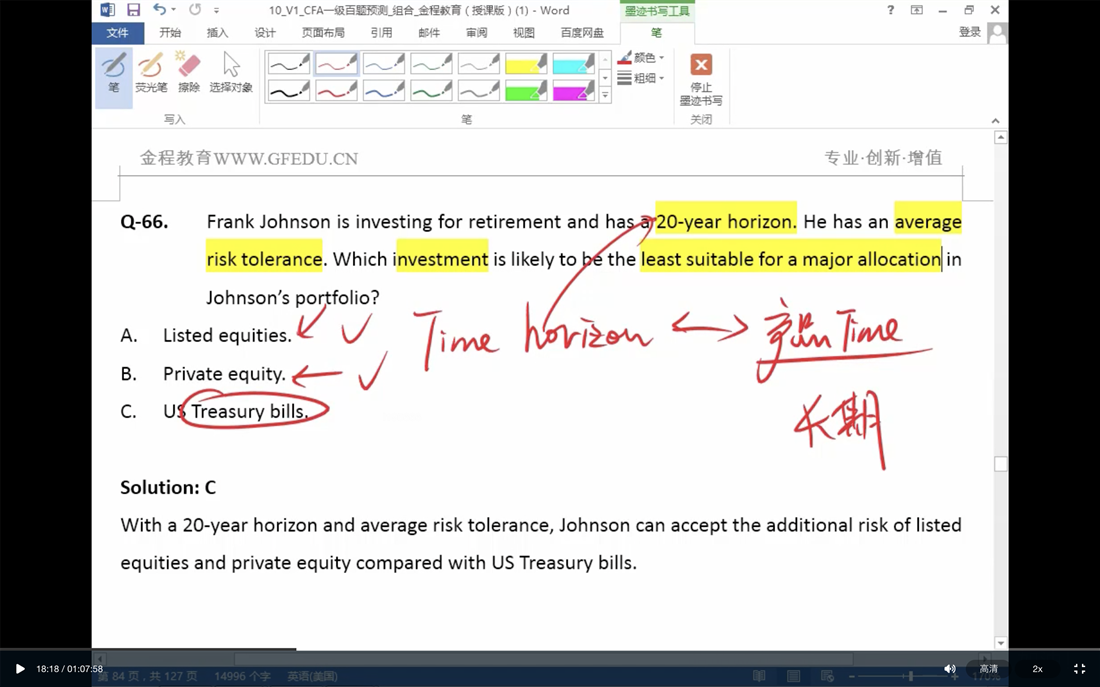Viewport: 1100px width, 687px height.
Task: Open the 文件 file menu
Action: (x=117, y=33)
